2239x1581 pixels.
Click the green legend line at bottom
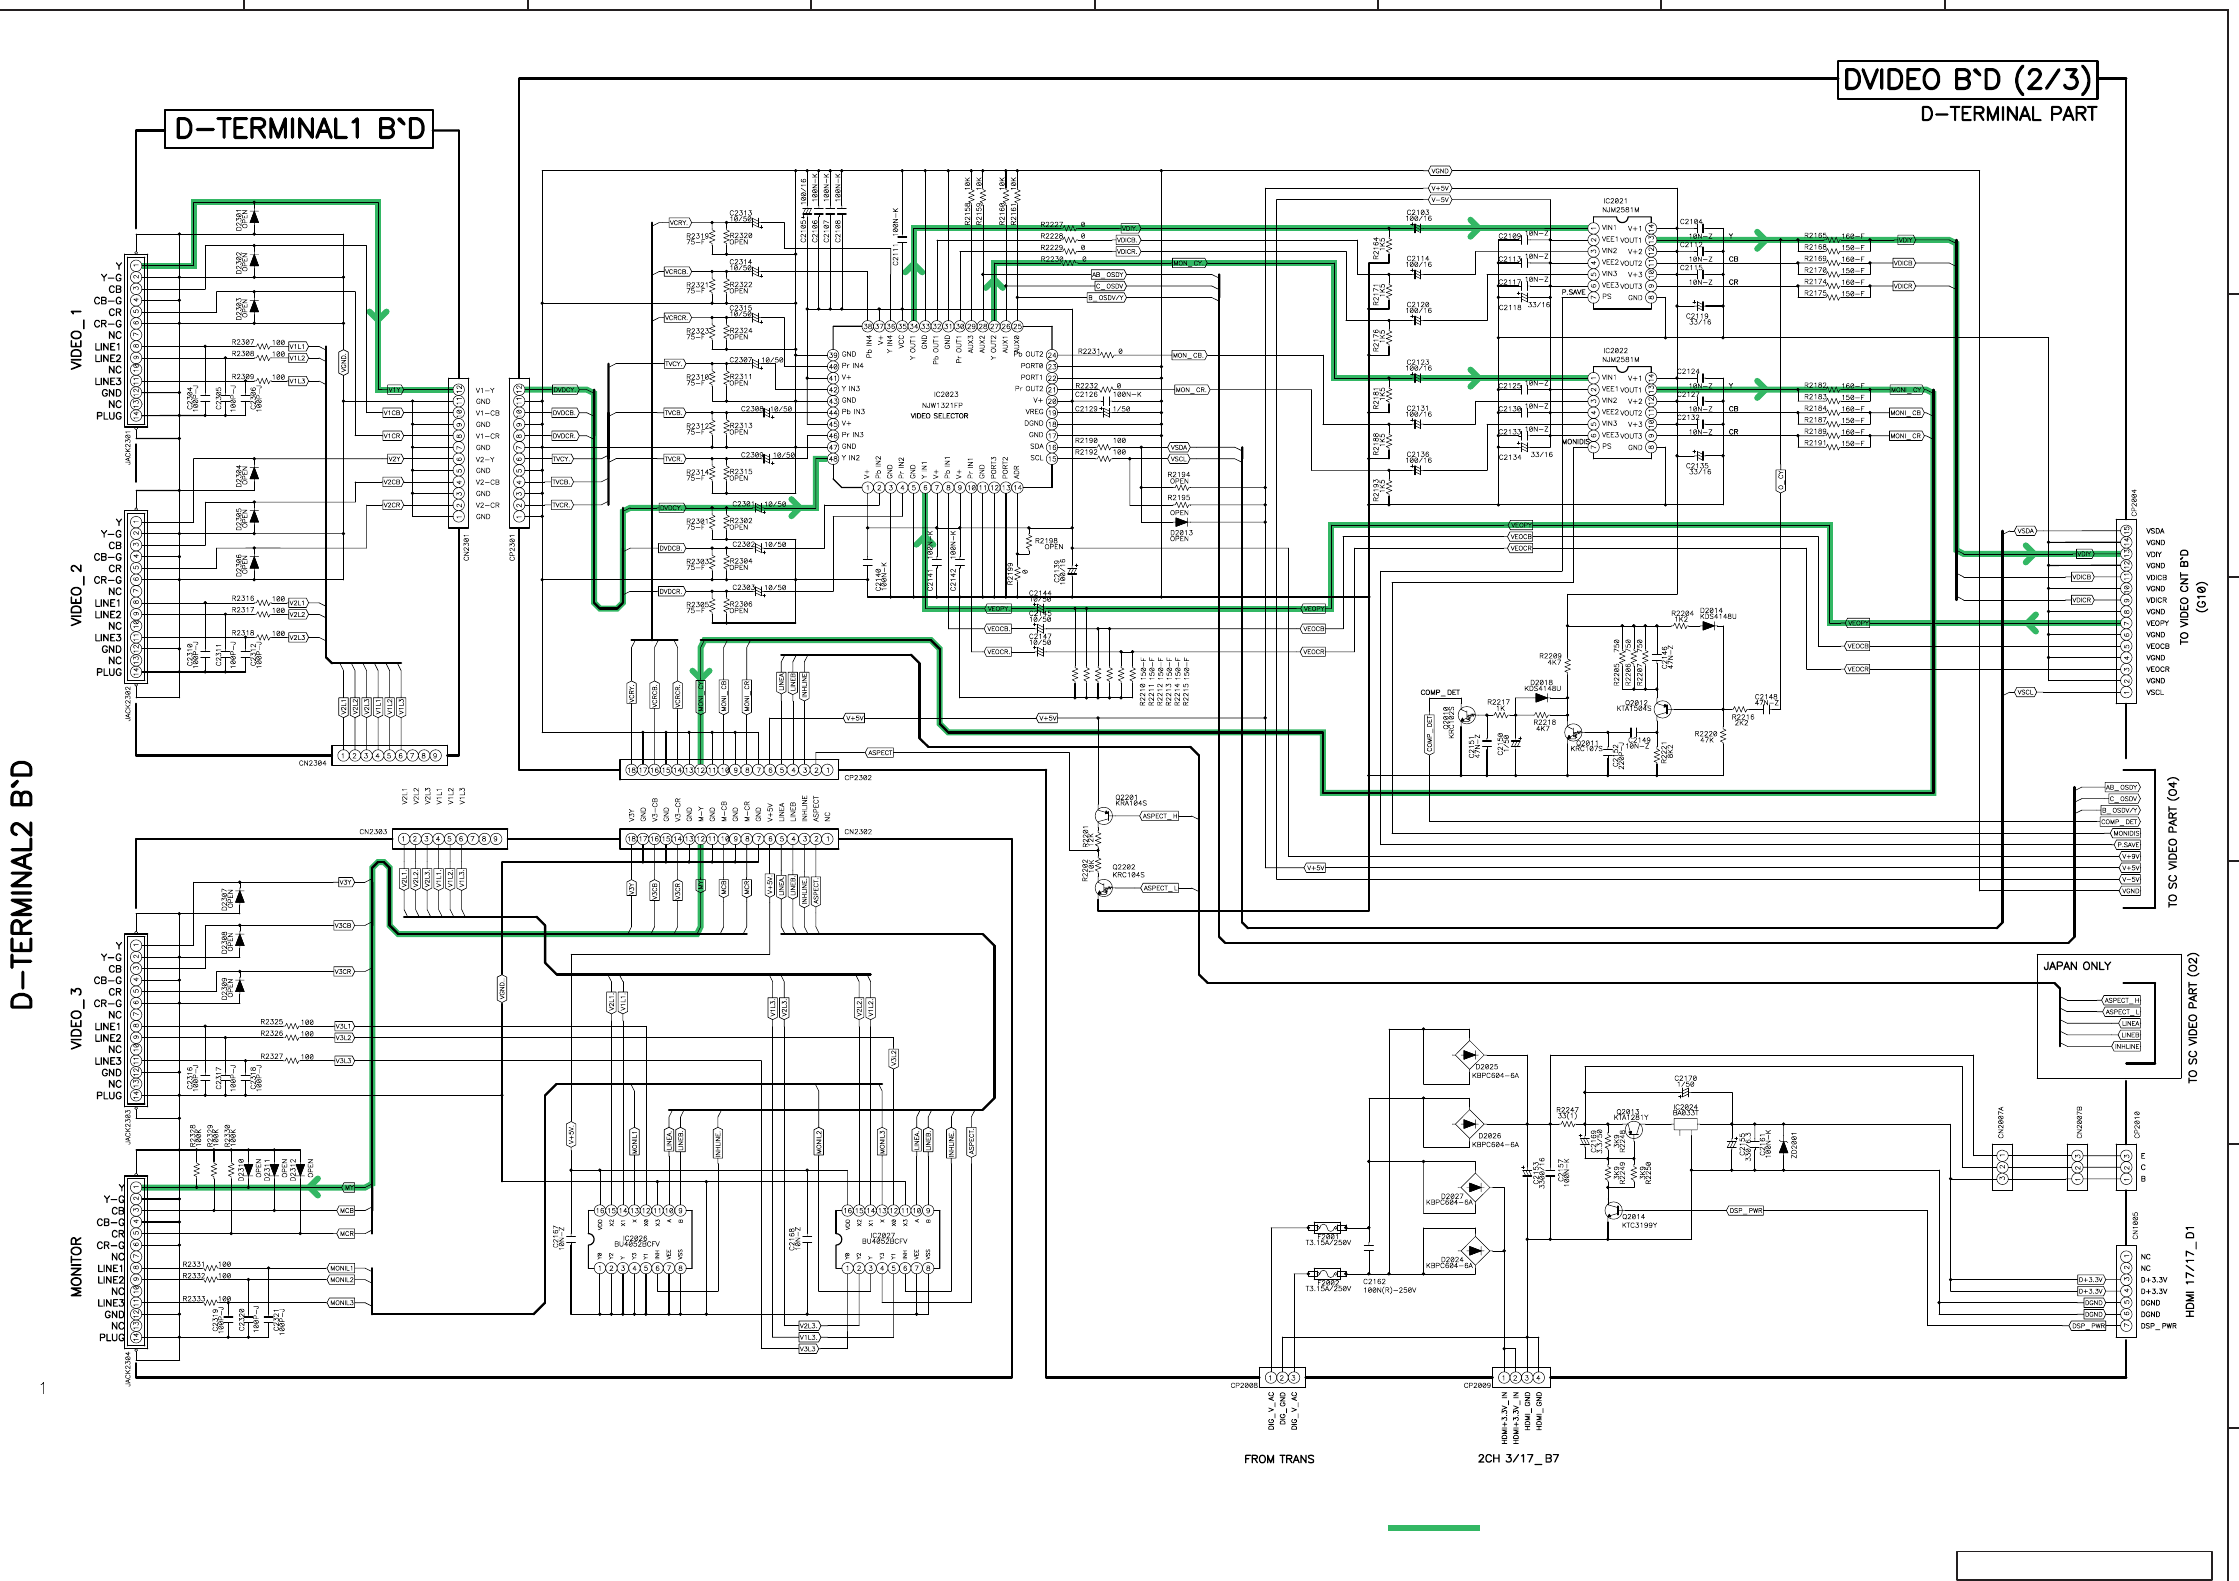coord(1433,1528)
